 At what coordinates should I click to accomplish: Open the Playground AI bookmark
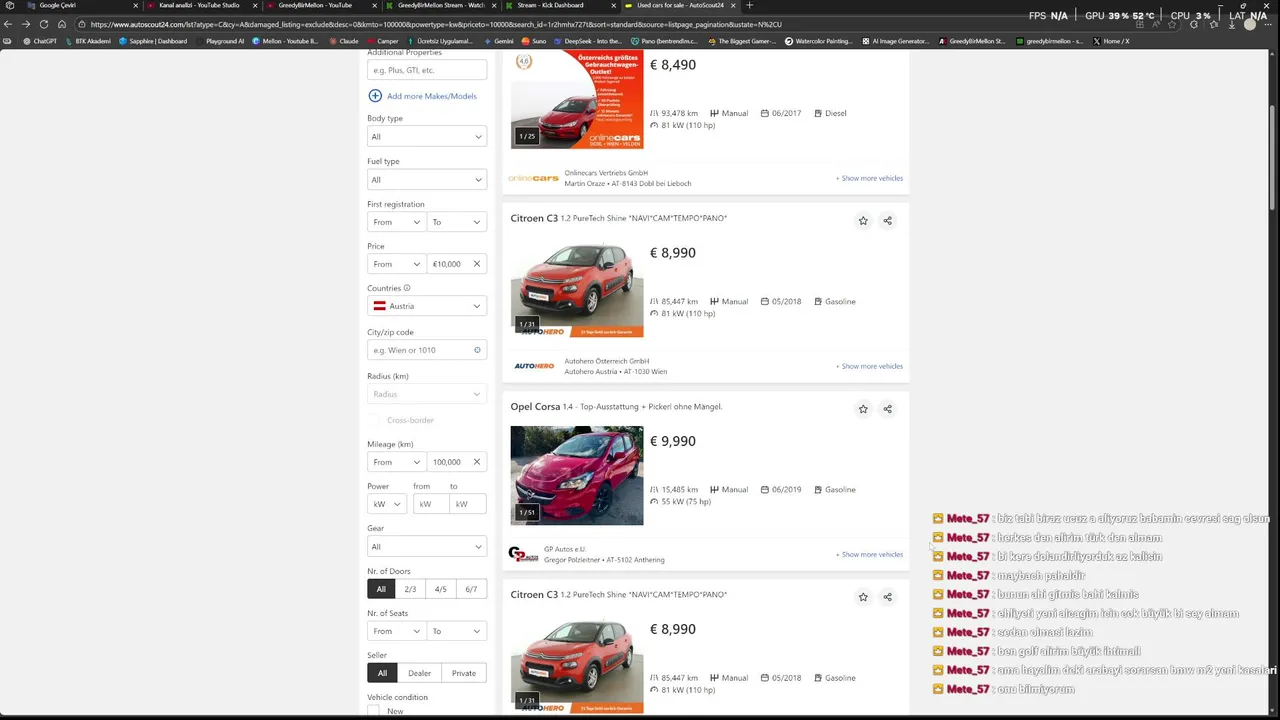pyautogui.click(x=219, y=41)
